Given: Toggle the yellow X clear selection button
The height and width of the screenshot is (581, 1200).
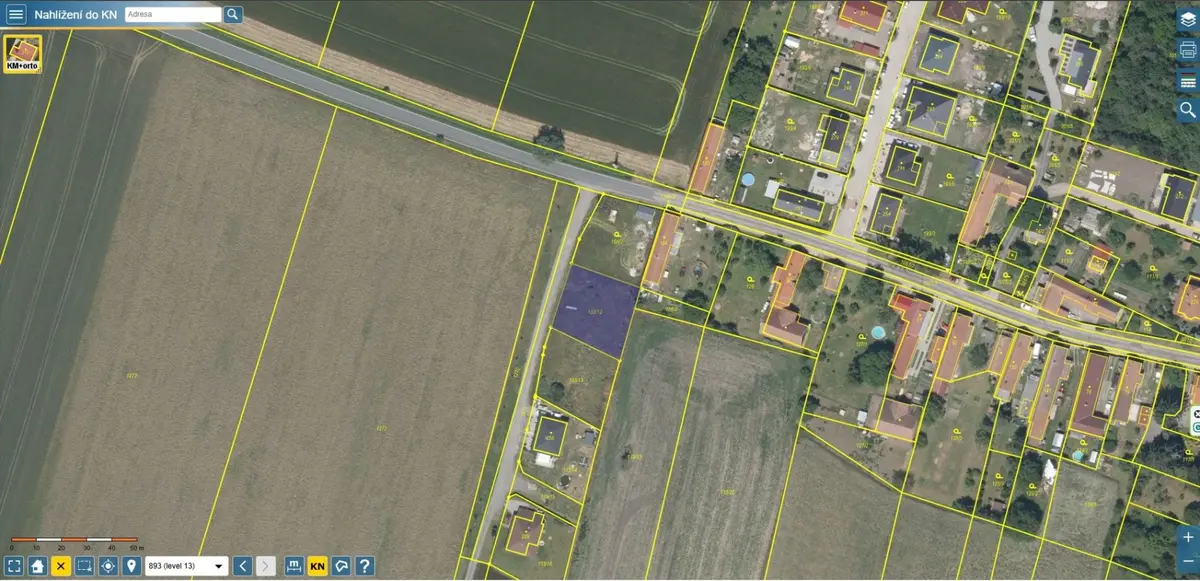Looking at the screenshot, I should 61,566.
